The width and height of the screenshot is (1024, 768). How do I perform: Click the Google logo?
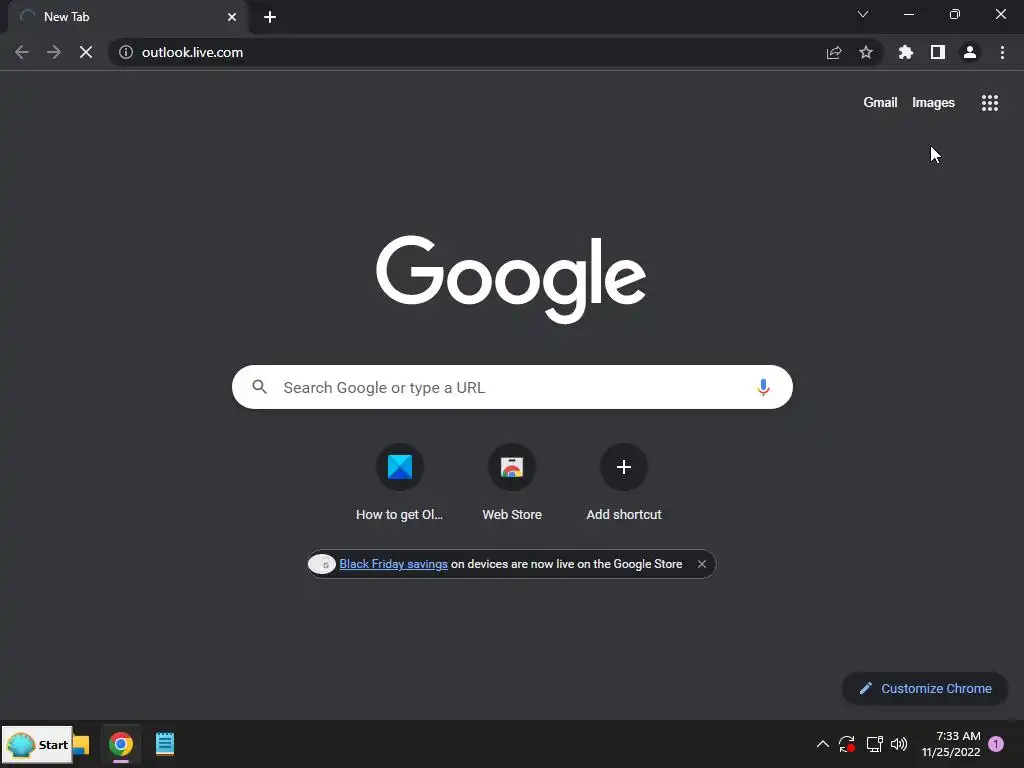point(511,279)
